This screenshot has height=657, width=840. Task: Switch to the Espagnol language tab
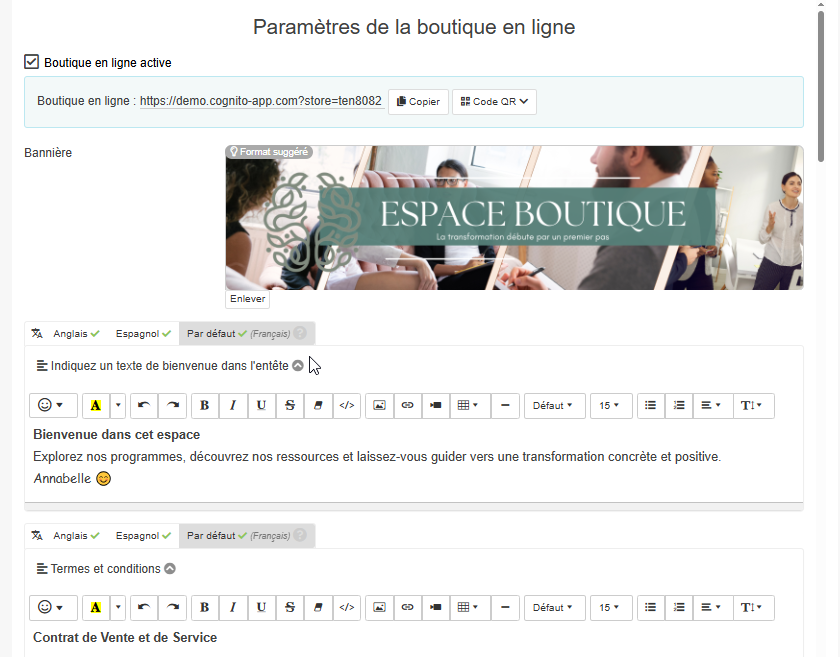[x=141, y=333]
